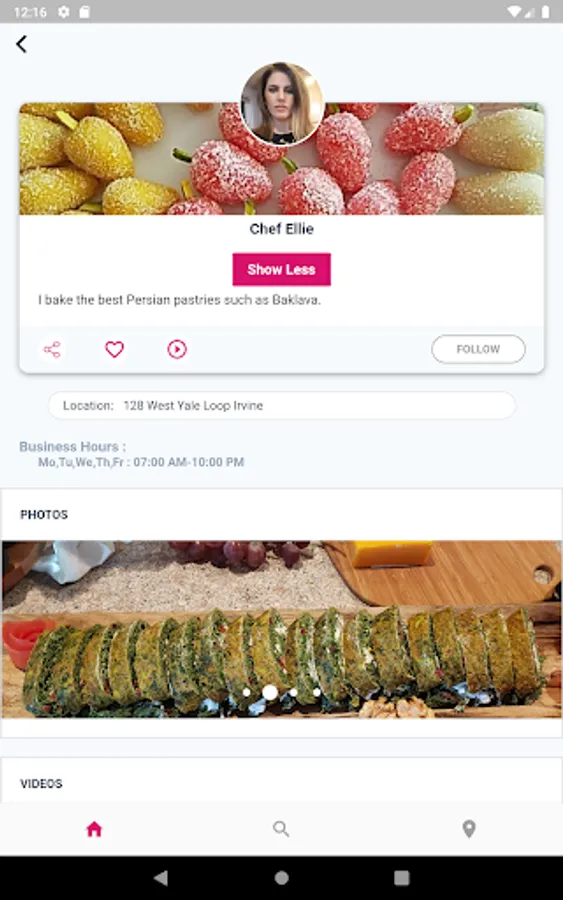
Task: Tap the Android back navigation button
Action: (161, 878)
